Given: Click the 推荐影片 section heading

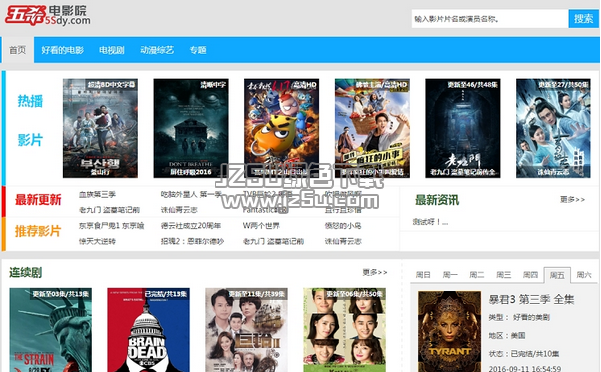Looking at the screenshot, I should point(38,231).
